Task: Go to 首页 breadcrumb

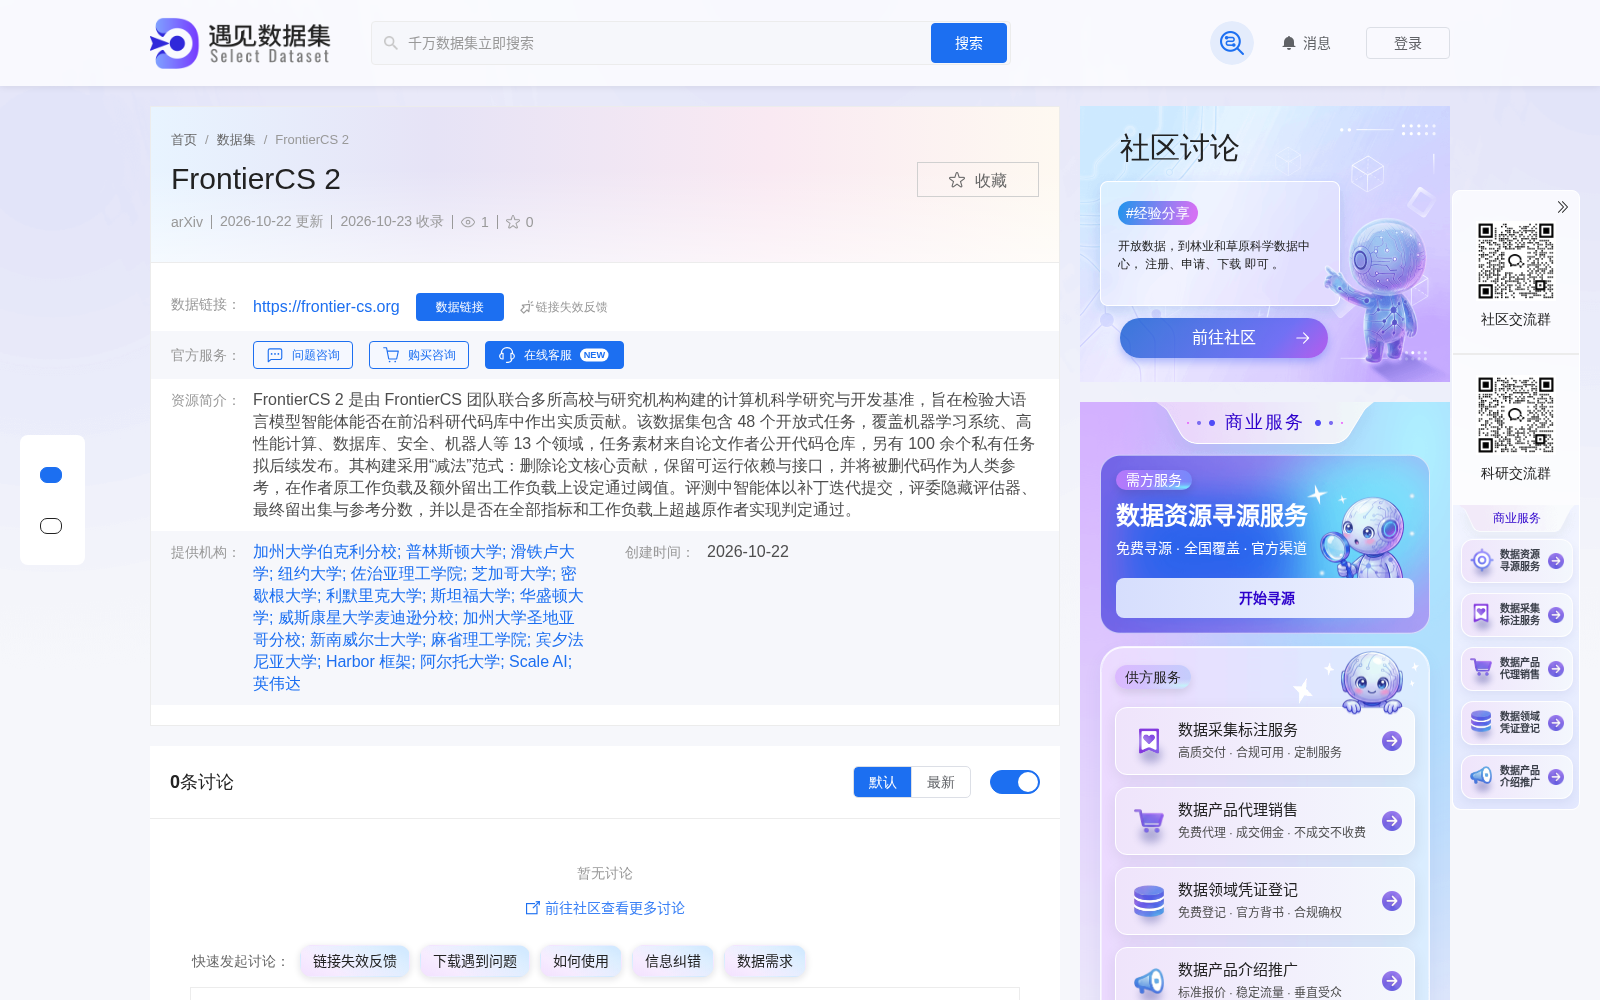Action: (184, 140)
